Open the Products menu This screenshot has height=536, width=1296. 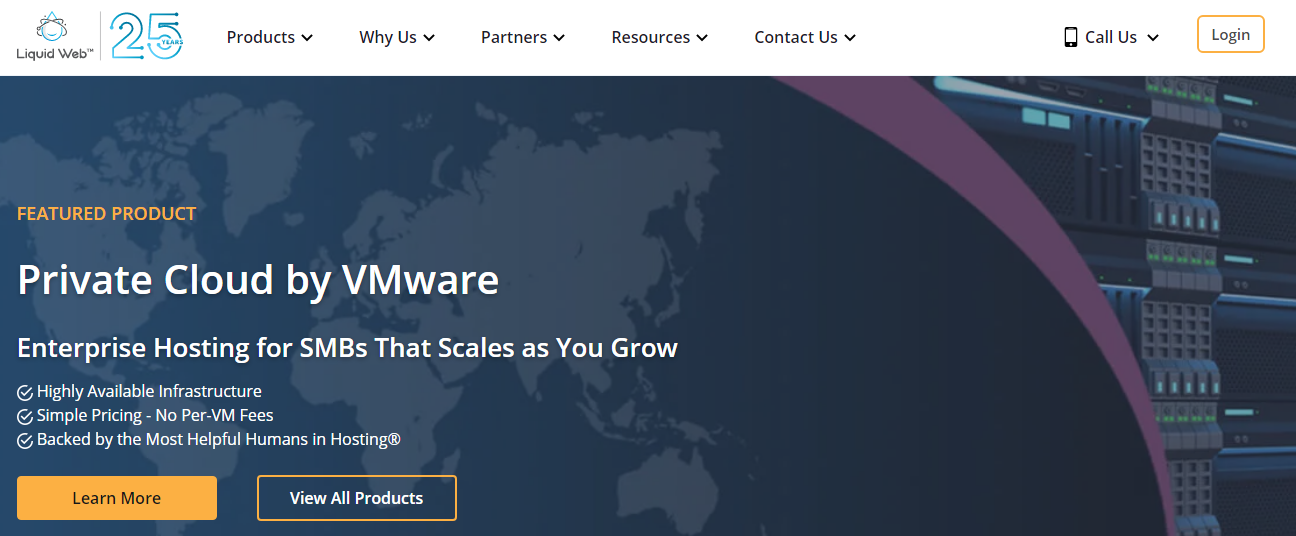[x=270, y=37]
